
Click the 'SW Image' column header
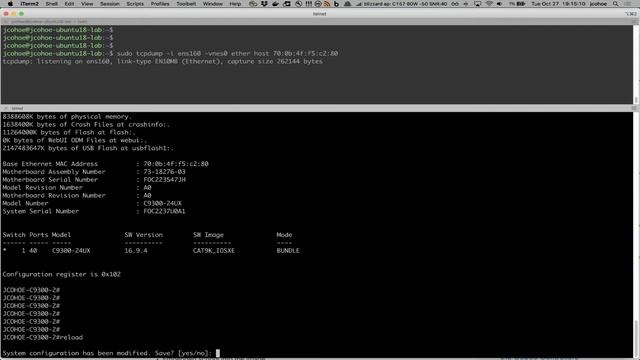pos(208,235)
